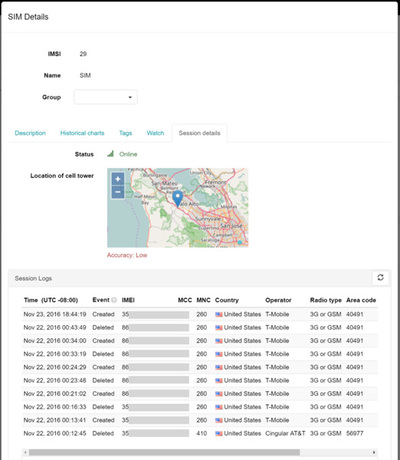The image size is (400, 460).
Task: Click the MNC column header
Action: tap(203, 300)
